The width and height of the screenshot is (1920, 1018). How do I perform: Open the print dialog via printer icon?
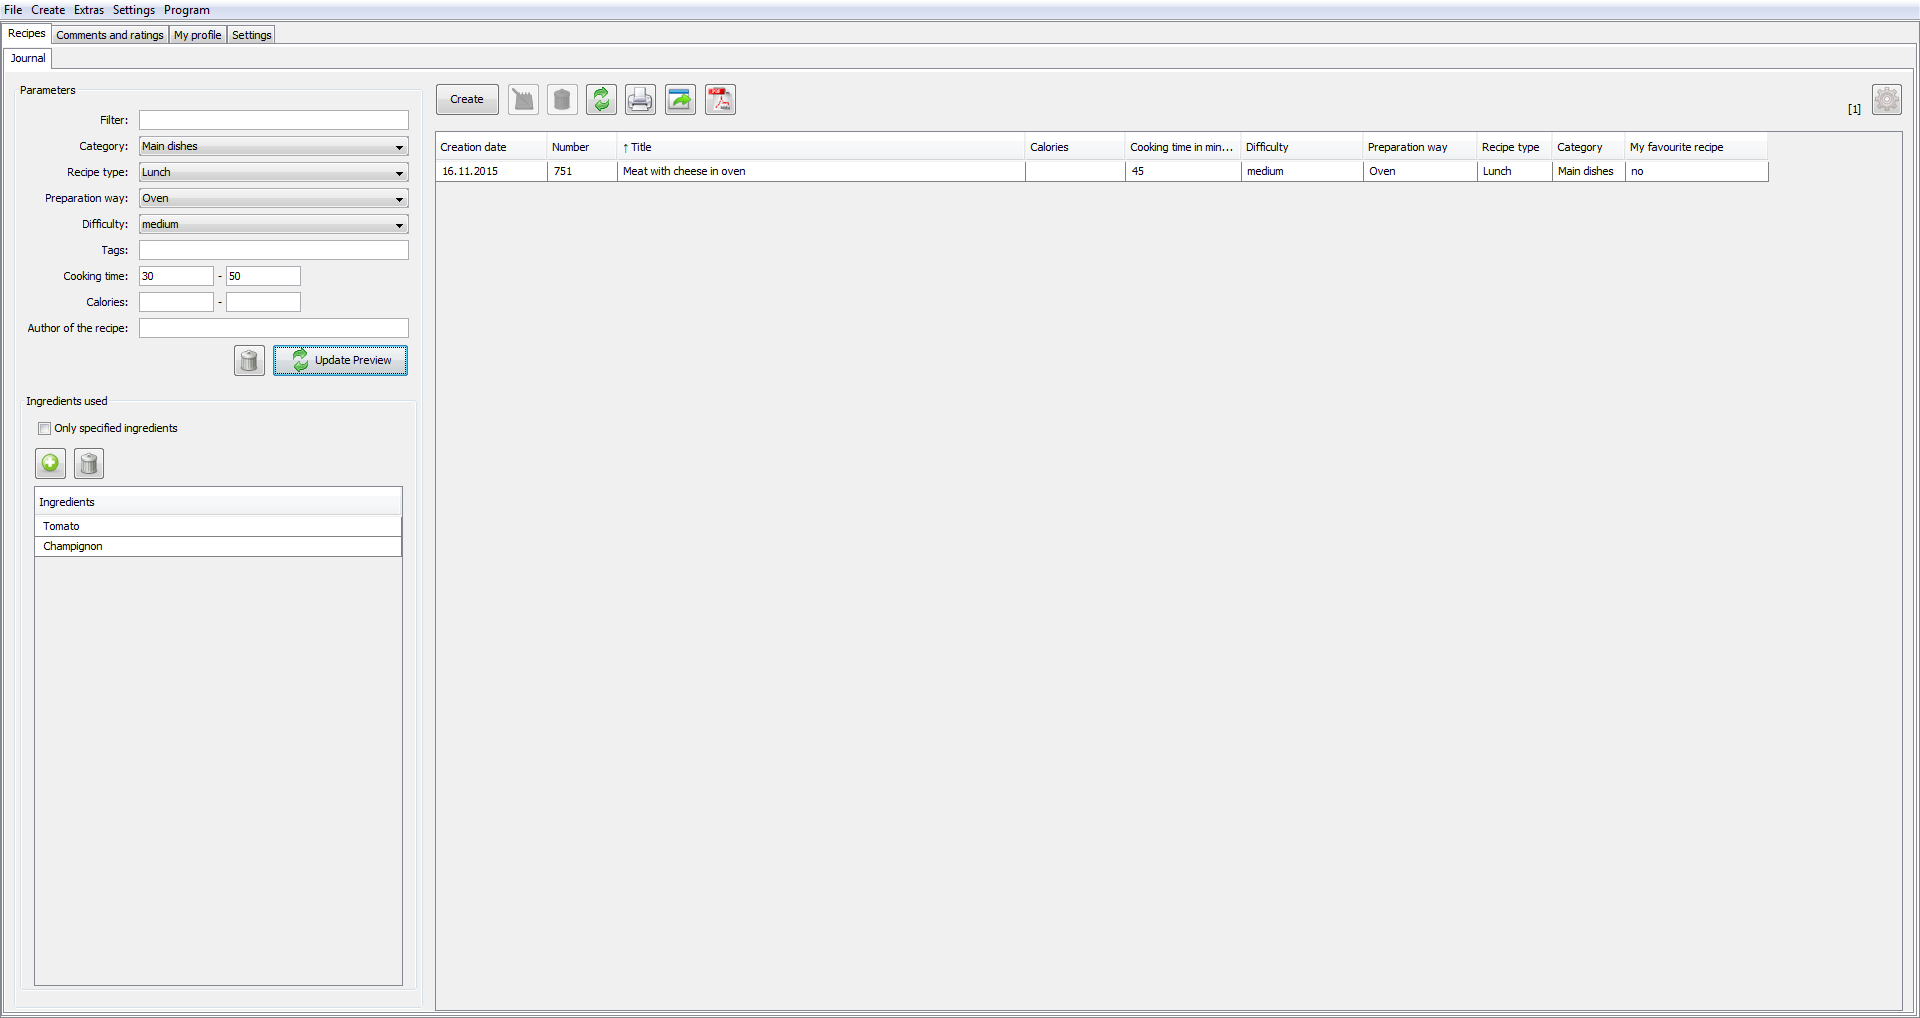point(640,99)
